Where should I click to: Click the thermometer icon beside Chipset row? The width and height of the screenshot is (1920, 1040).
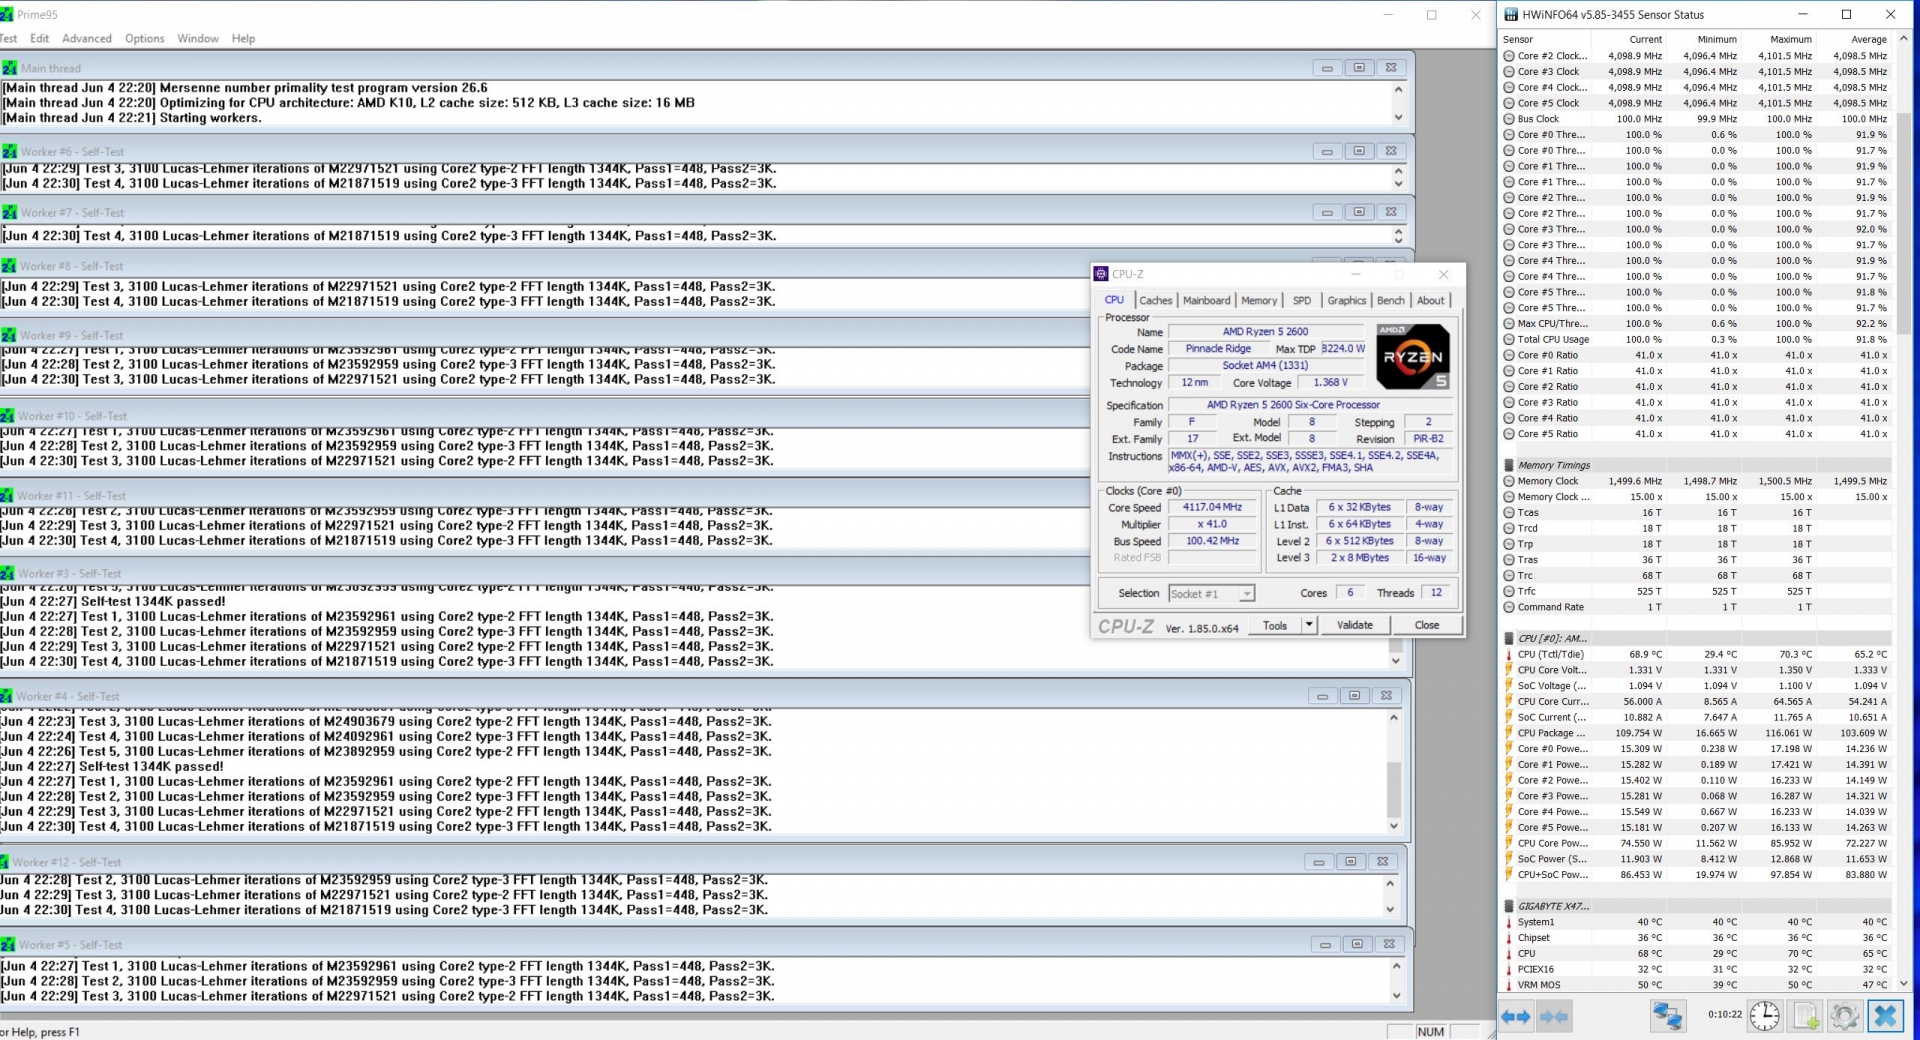1509,938
